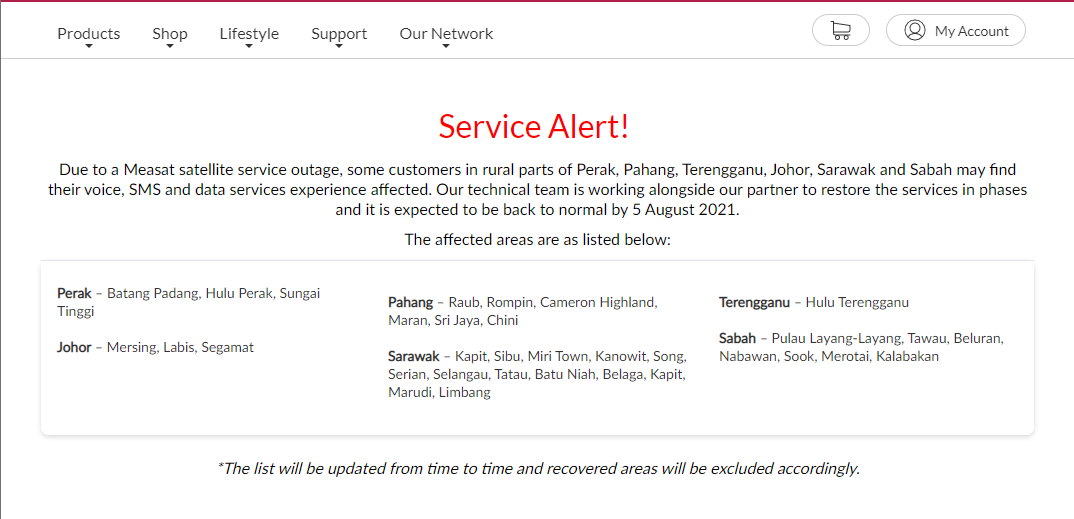Click the red Service Alert! heading

(x=534, y=127)
